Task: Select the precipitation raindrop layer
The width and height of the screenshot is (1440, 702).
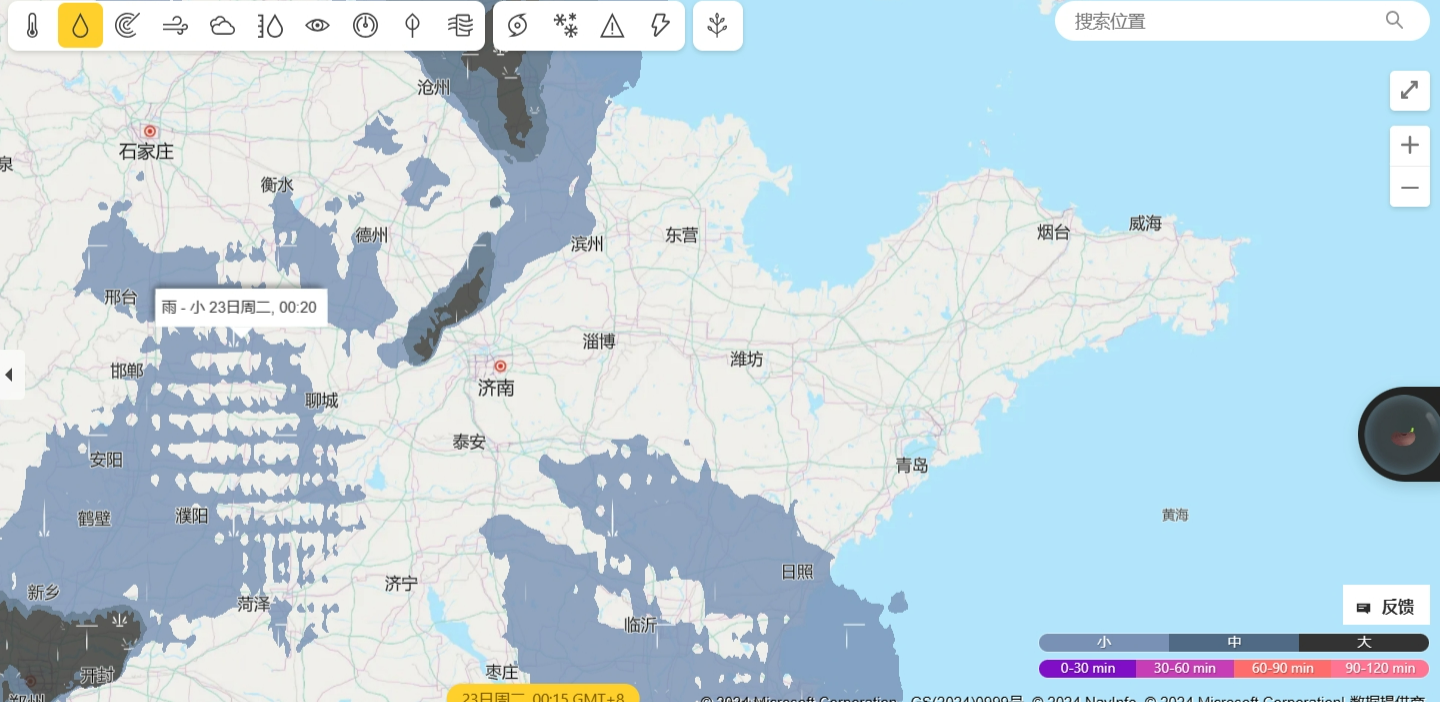Action: point(80,26)
